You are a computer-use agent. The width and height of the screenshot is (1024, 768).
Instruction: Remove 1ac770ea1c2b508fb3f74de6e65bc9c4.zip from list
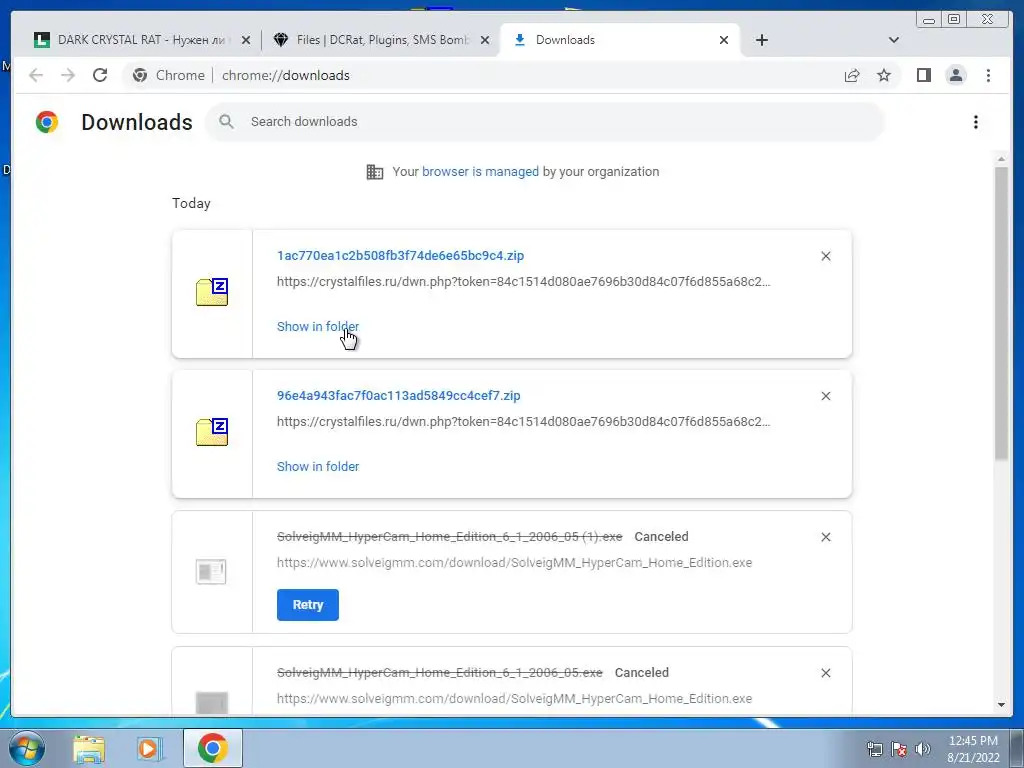[825, 256]
